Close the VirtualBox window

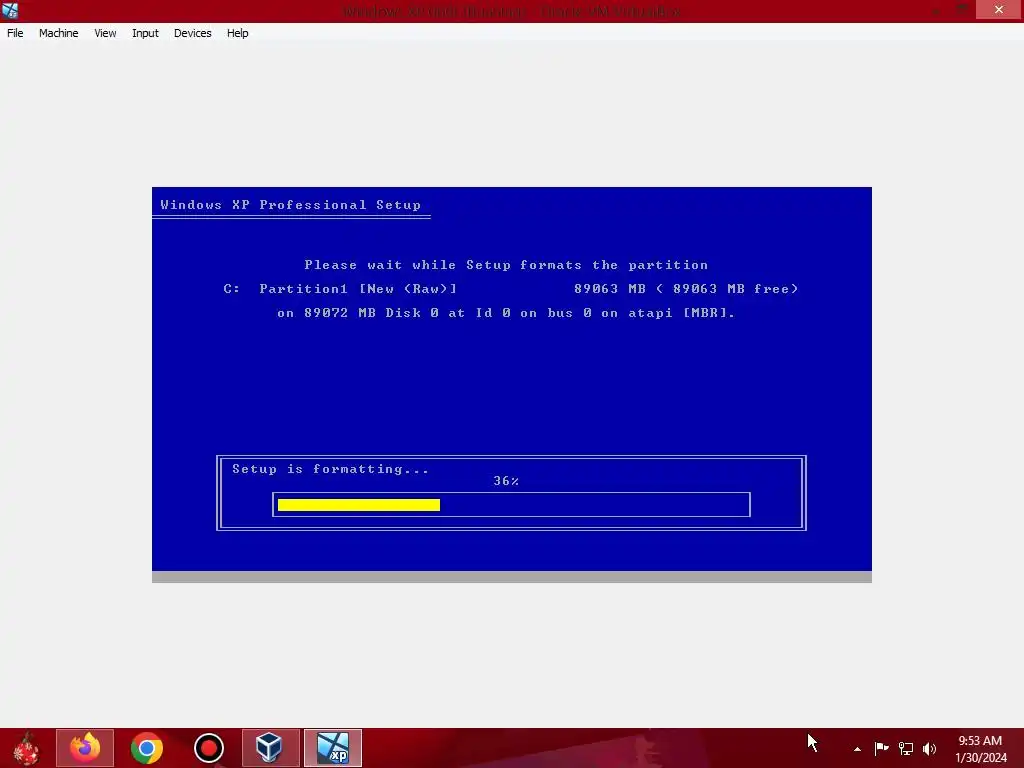pos(999,9)
